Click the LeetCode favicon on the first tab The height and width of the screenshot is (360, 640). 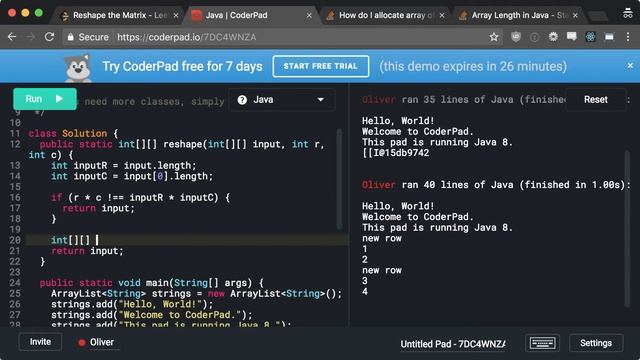tap(64, 16)
